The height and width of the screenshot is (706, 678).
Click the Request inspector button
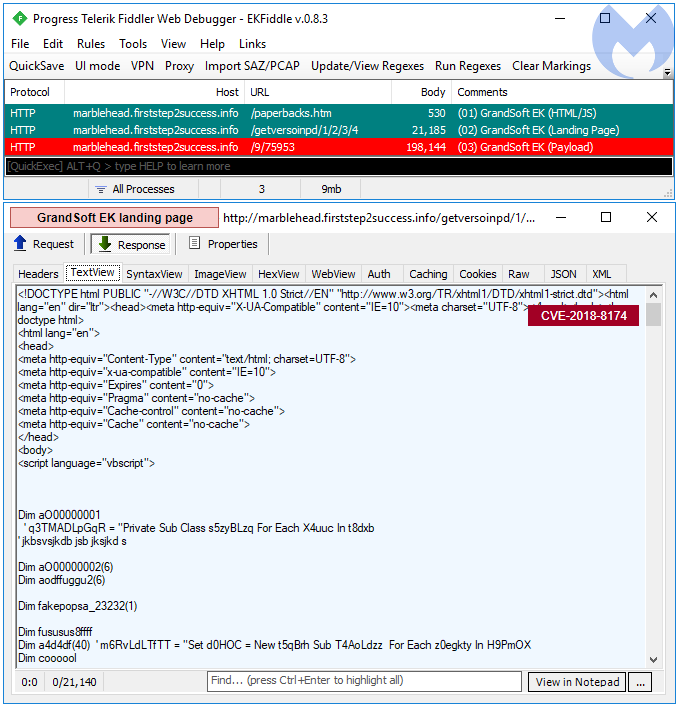click(x=44, y=244)
